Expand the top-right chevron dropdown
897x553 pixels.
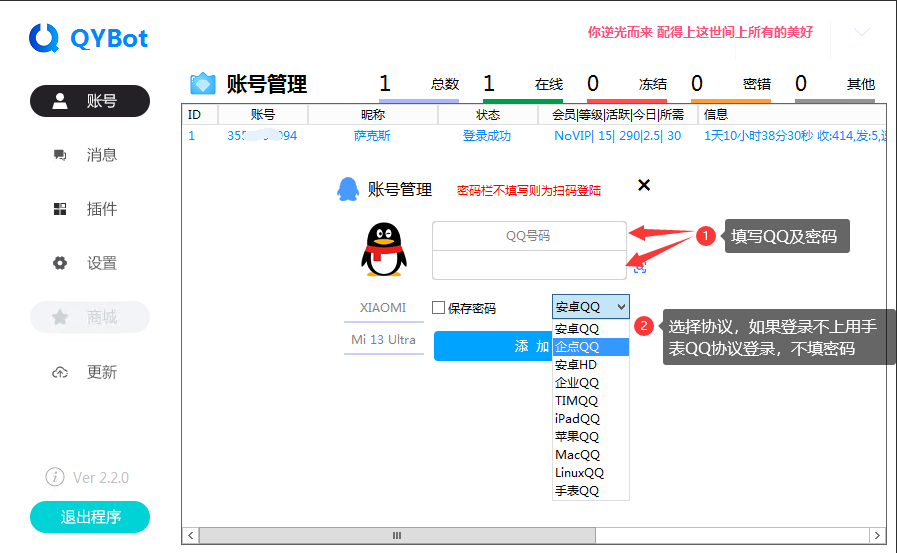click(862, 31)
